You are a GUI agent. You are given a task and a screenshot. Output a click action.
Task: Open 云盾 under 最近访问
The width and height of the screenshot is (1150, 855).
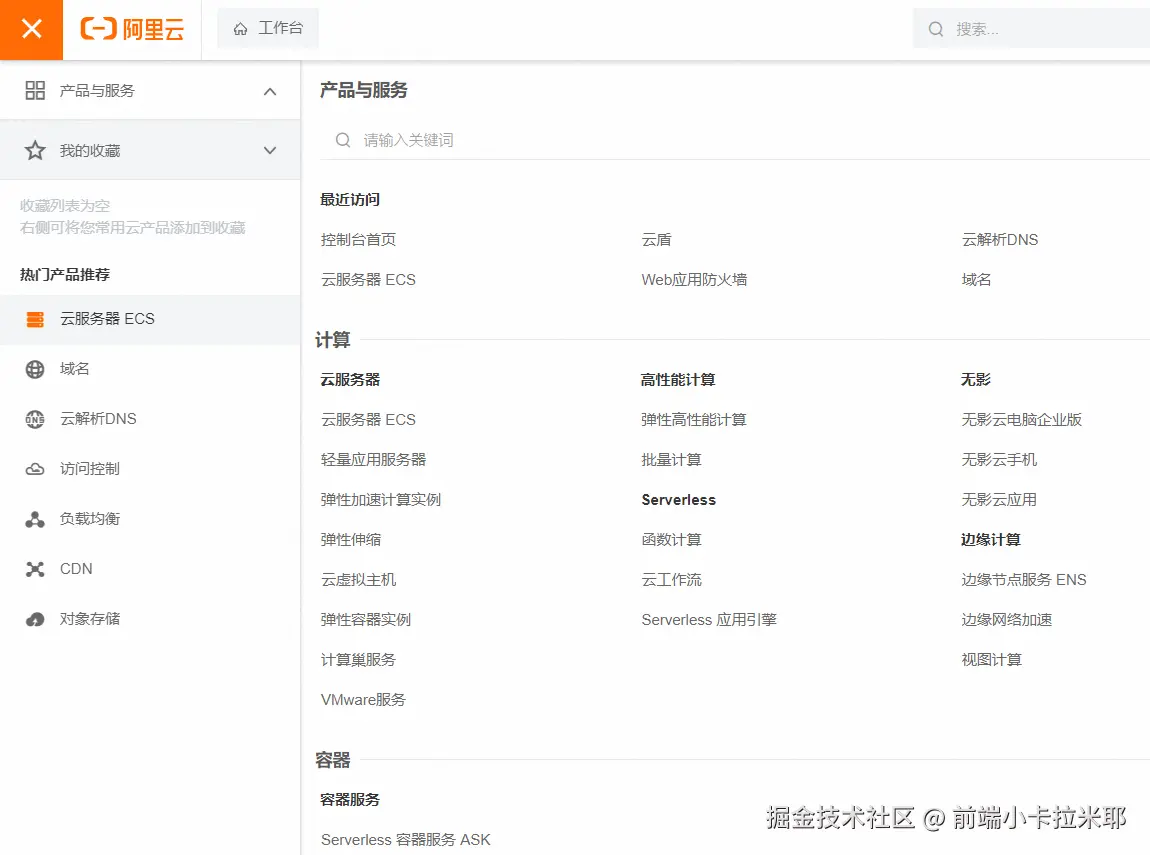tap(656, 240)
